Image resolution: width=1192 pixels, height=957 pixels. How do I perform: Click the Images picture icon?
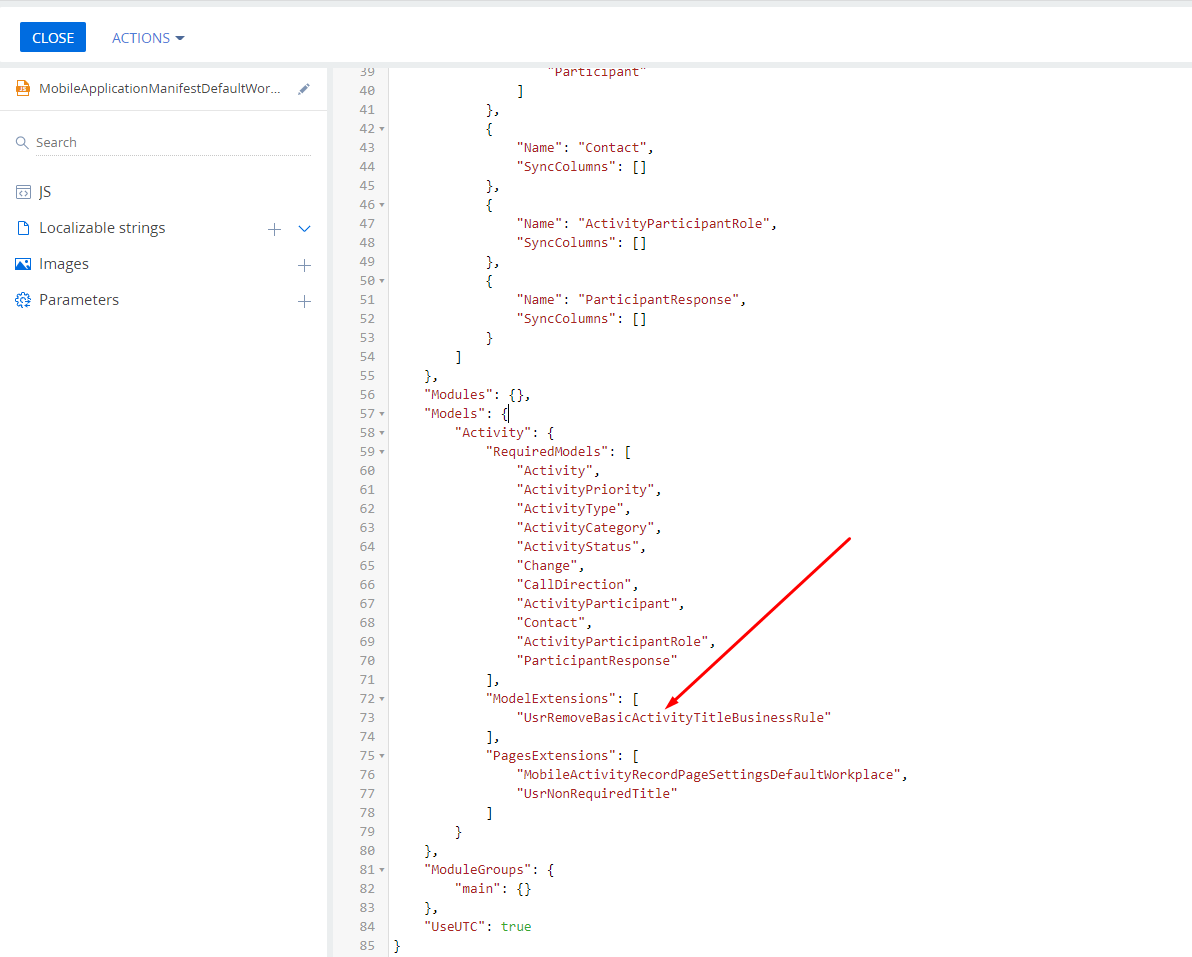point(23,264)
